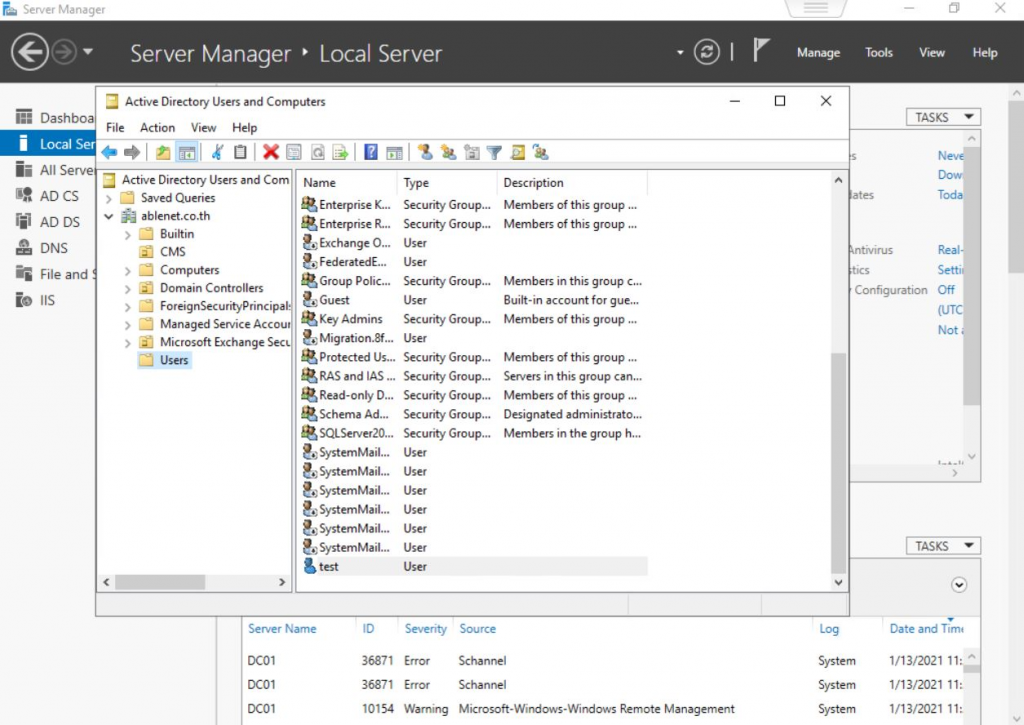This screenshot has height=725, width=1024.
Task: Go to DNS in Server Manager sidebar
Action: pos(54,247)
